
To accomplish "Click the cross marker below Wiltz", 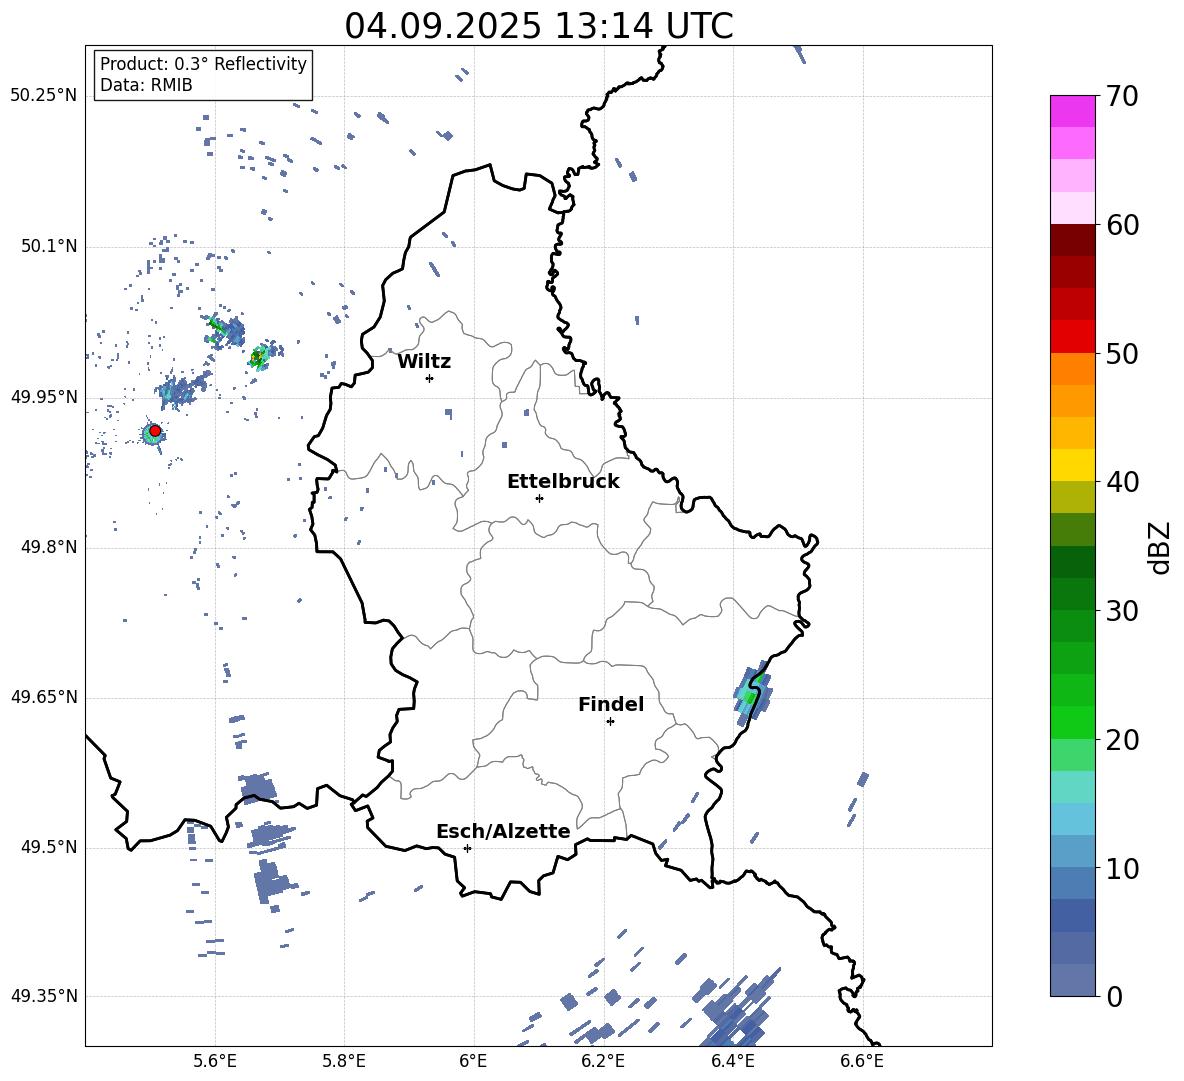I will 429,378.
